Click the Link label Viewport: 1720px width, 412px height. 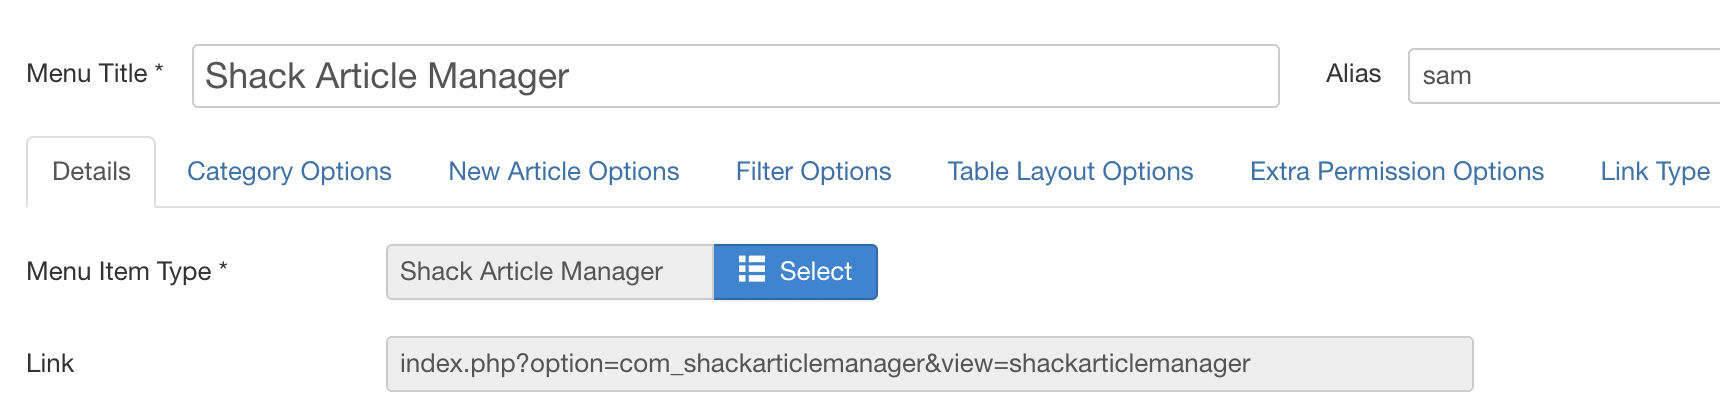(50, 363)
